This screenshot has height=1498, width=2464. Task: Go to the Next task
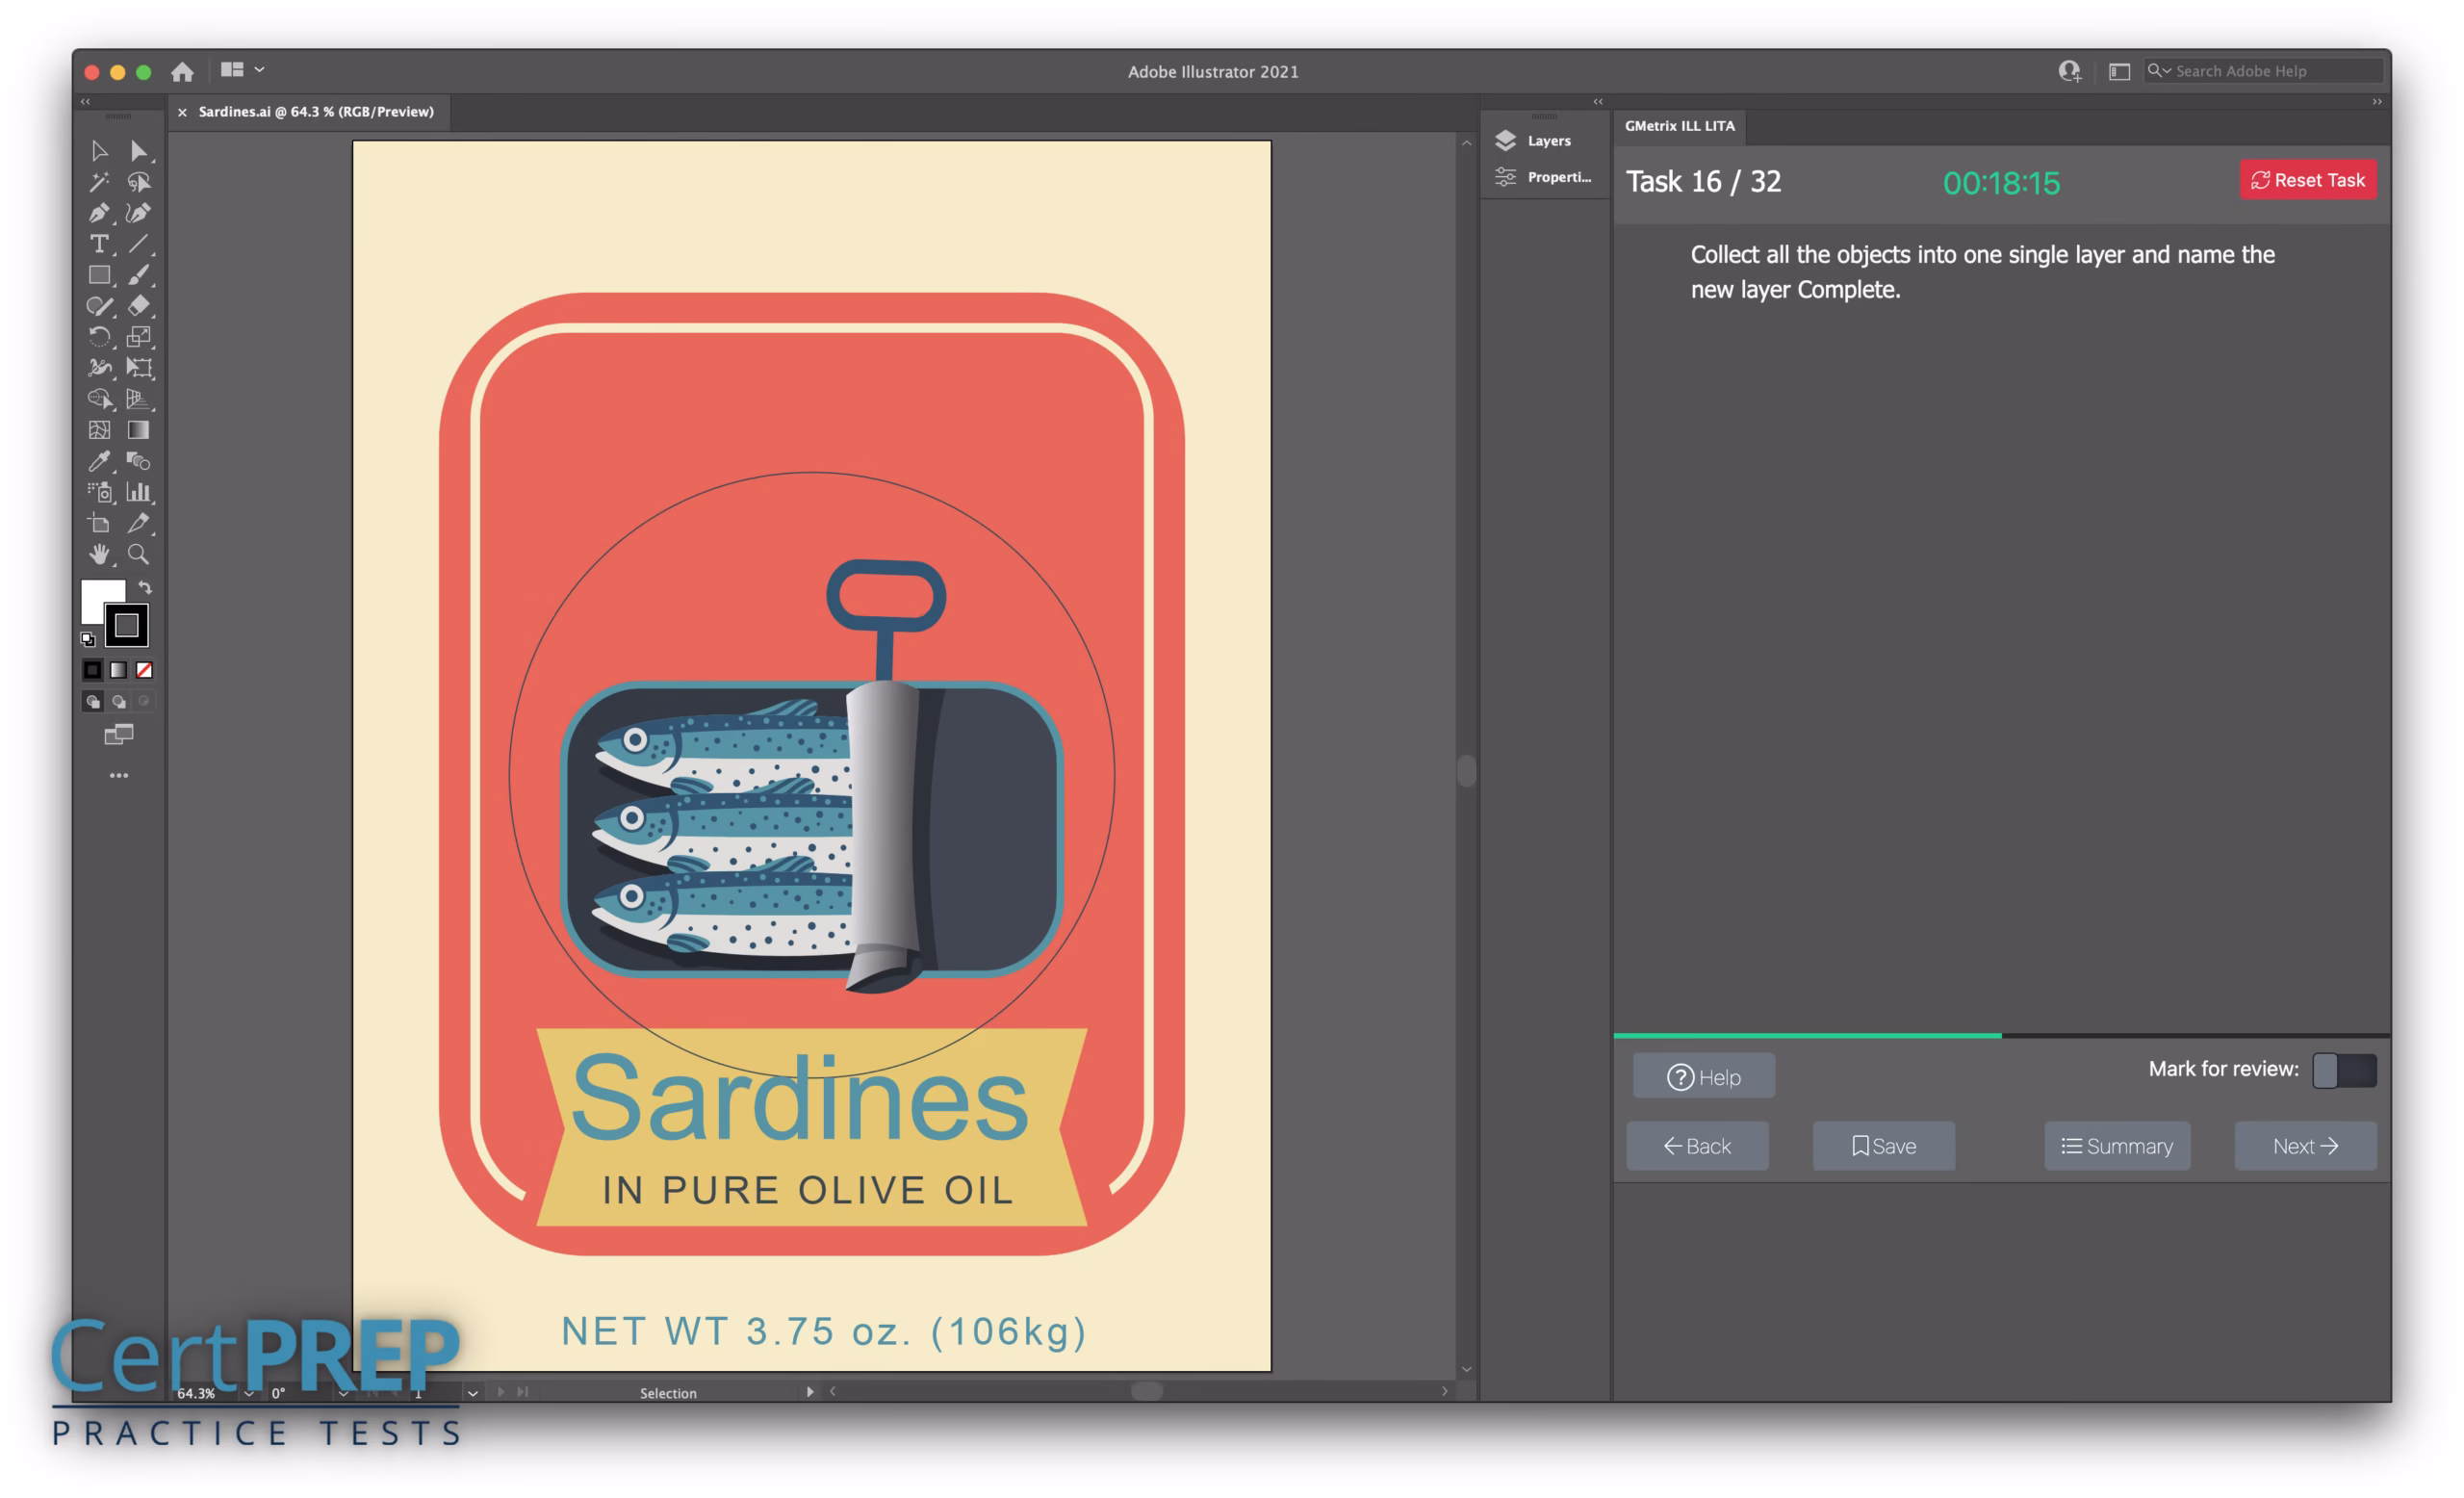click(2304, 1146)
